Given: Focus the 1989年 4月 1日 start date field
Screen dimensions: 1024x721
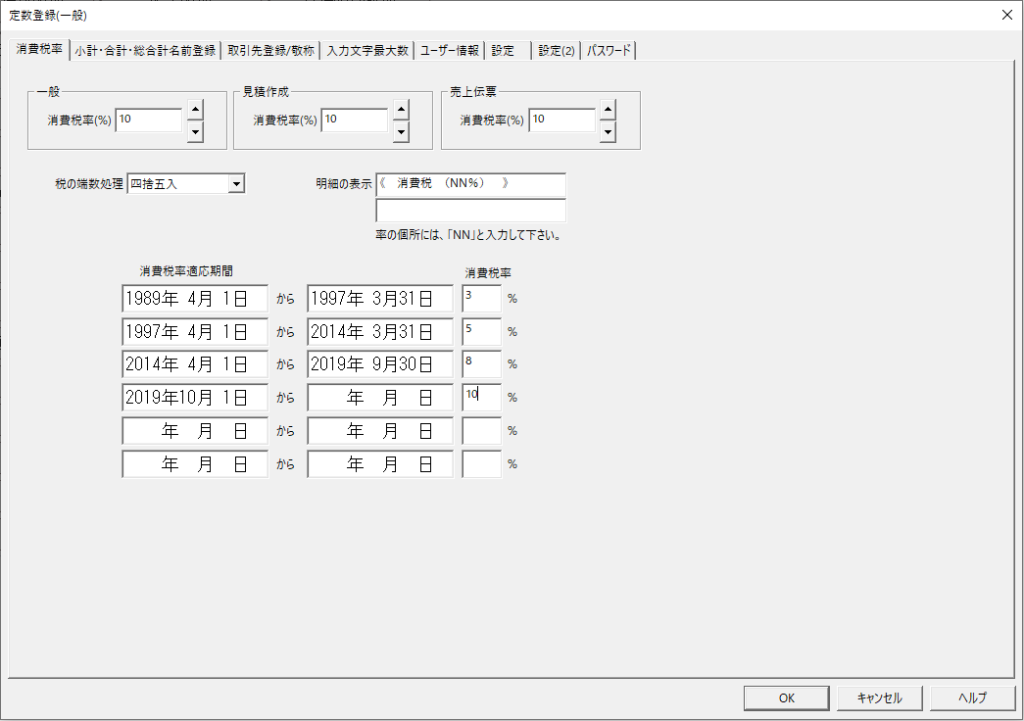Looking at the screenshot, I should click(195, 298).
